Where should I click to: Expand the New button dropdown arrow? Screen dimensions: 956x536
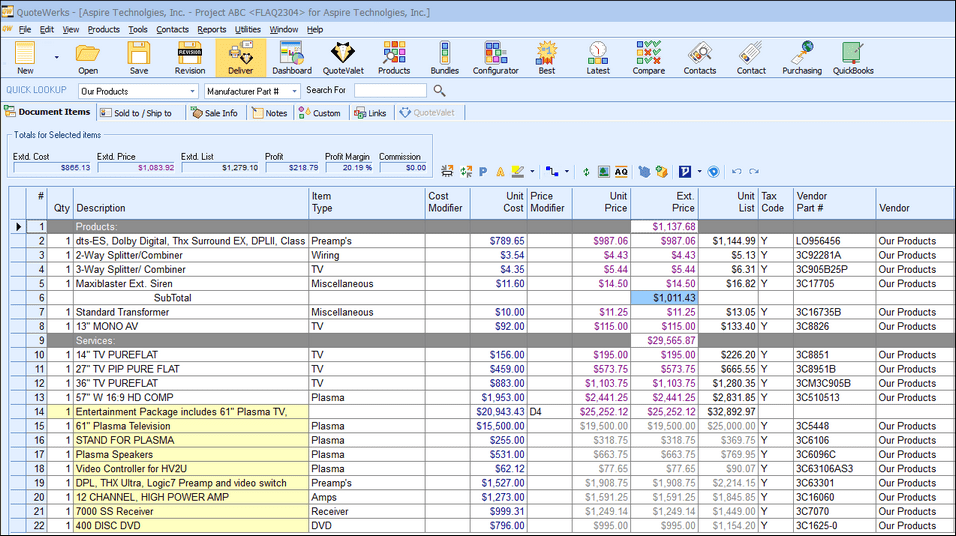pos(56,57)
